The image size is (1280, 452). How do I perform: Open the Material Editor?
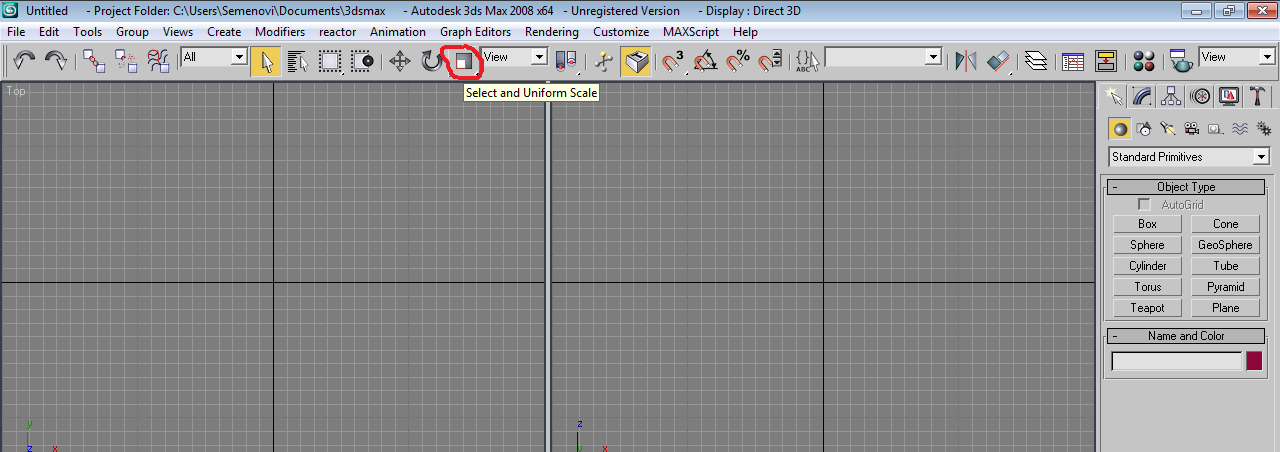coord(1144,62)
